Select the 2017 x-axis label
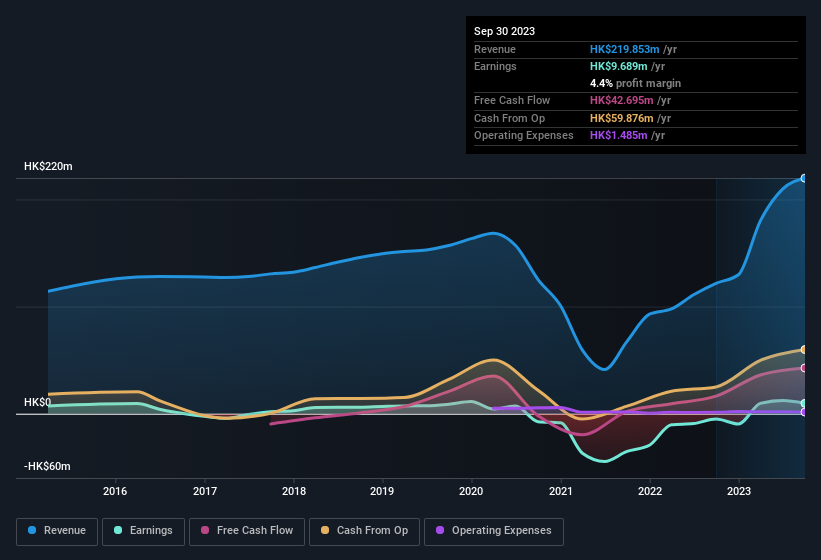Viewport: 821px width, 560px height. click(205, 491)
